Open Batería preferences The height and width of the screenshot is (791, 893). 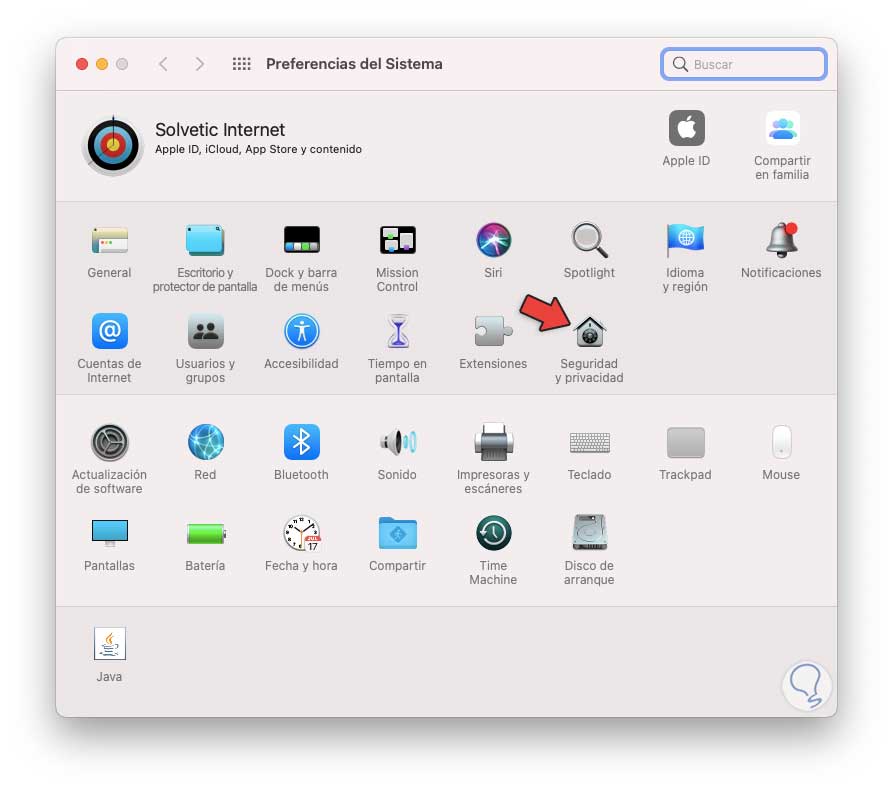(x=206, y=534)
